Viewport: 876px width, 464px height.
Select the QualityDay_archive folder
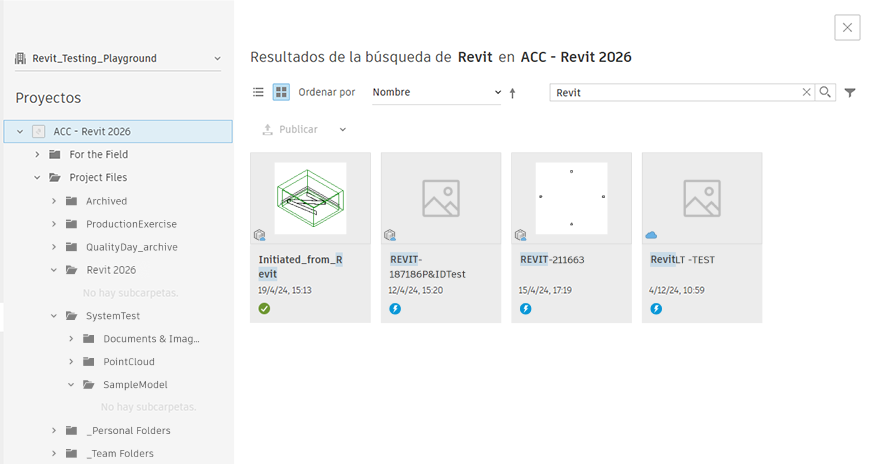pyautogui.click(x=132, y=247)
